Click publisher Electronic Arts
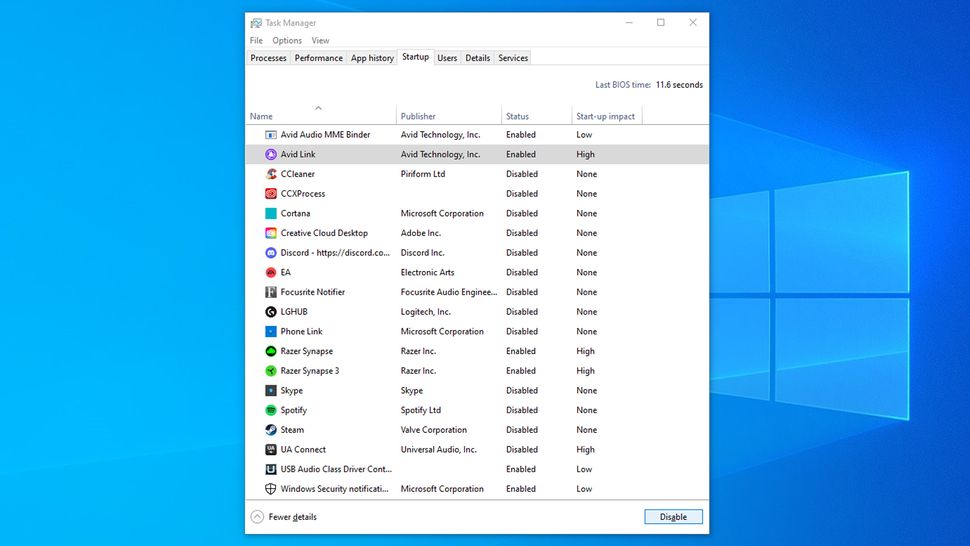This screenshot has width=970, height=546. (x=427, y=272)
